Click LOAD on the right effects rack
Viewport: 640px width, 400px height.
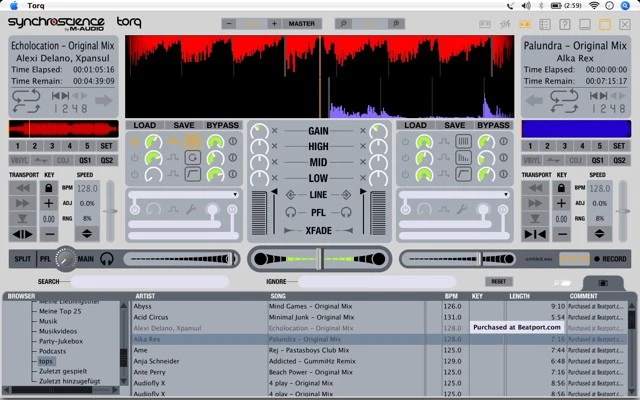click(x=416, y=125)
